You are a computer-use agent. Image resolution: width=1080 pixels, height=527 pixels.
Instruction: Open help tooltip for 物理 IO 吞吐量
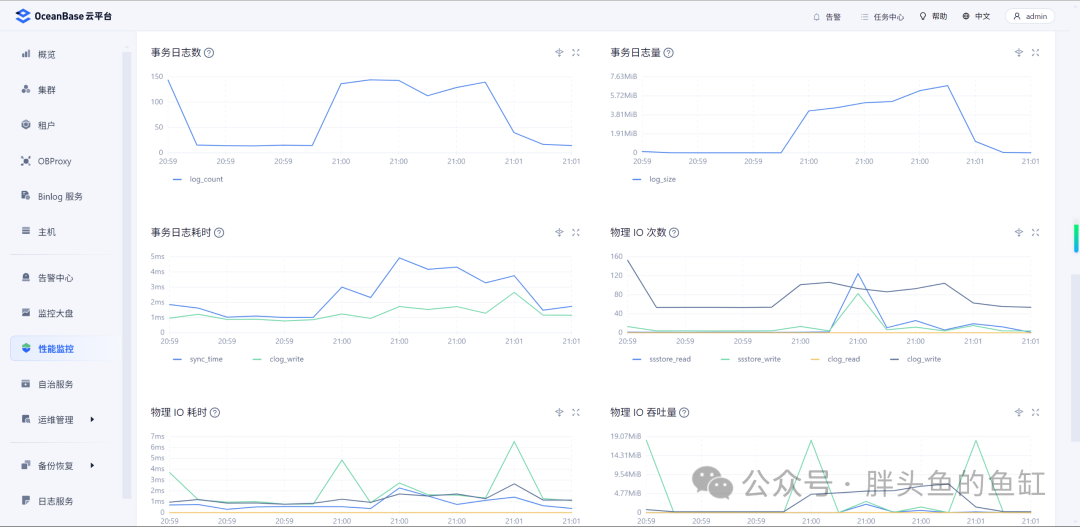click(x=684, y=413)
